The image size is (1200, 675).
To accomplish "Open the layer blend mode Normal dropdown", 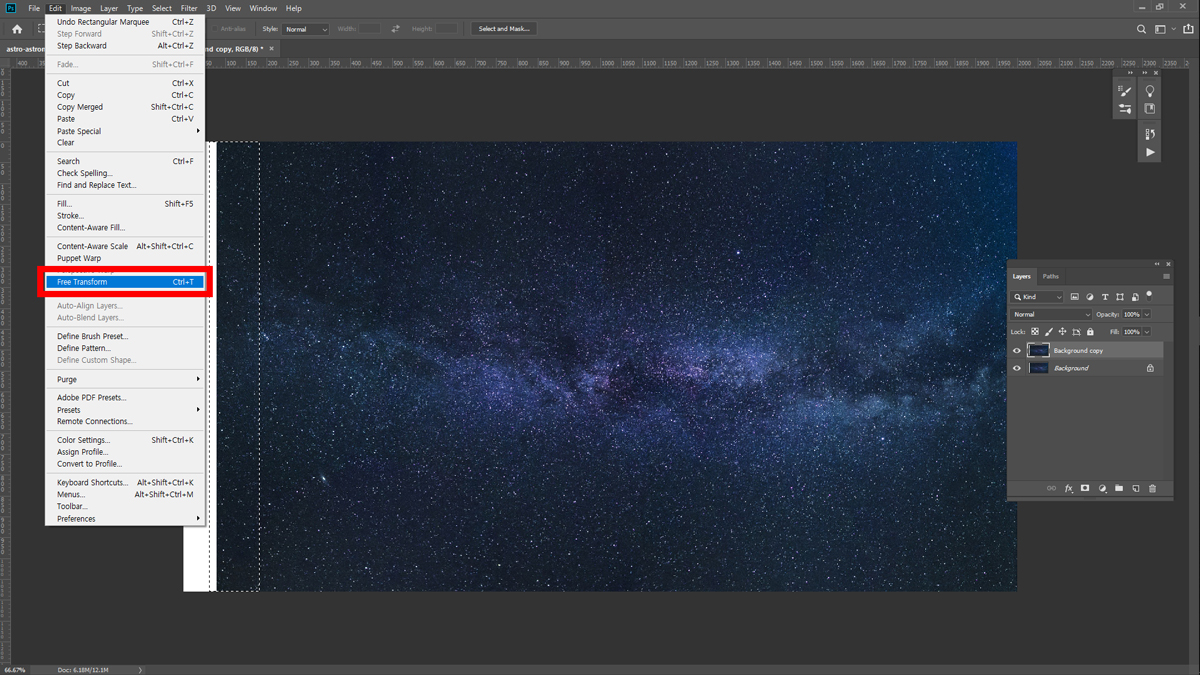I will pos(1051,315).
